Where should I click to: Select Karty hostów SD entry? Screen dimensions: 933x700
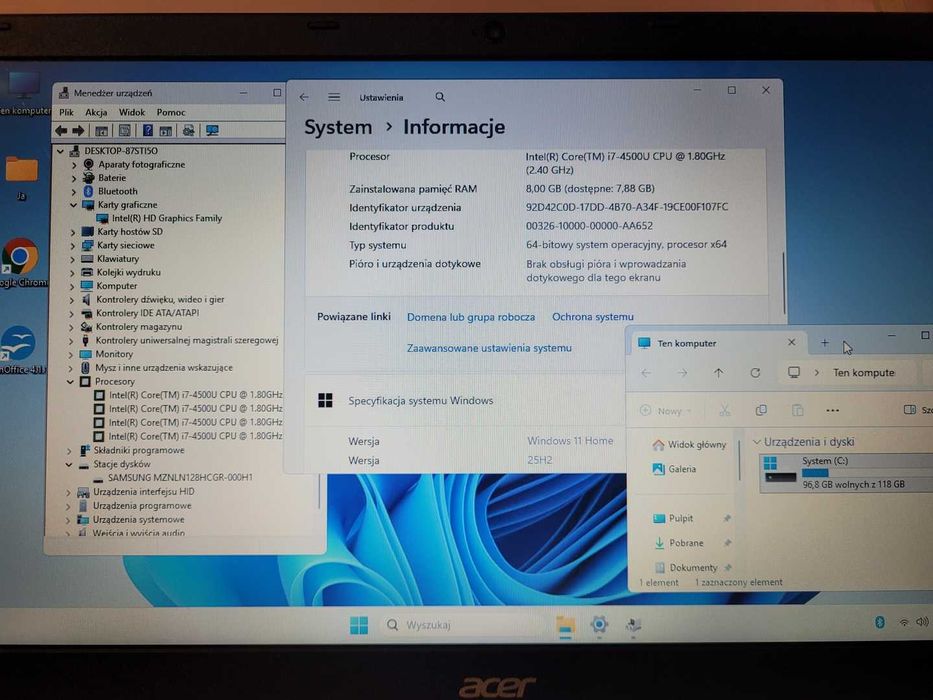pyautogui.click(x=130, y=232)
